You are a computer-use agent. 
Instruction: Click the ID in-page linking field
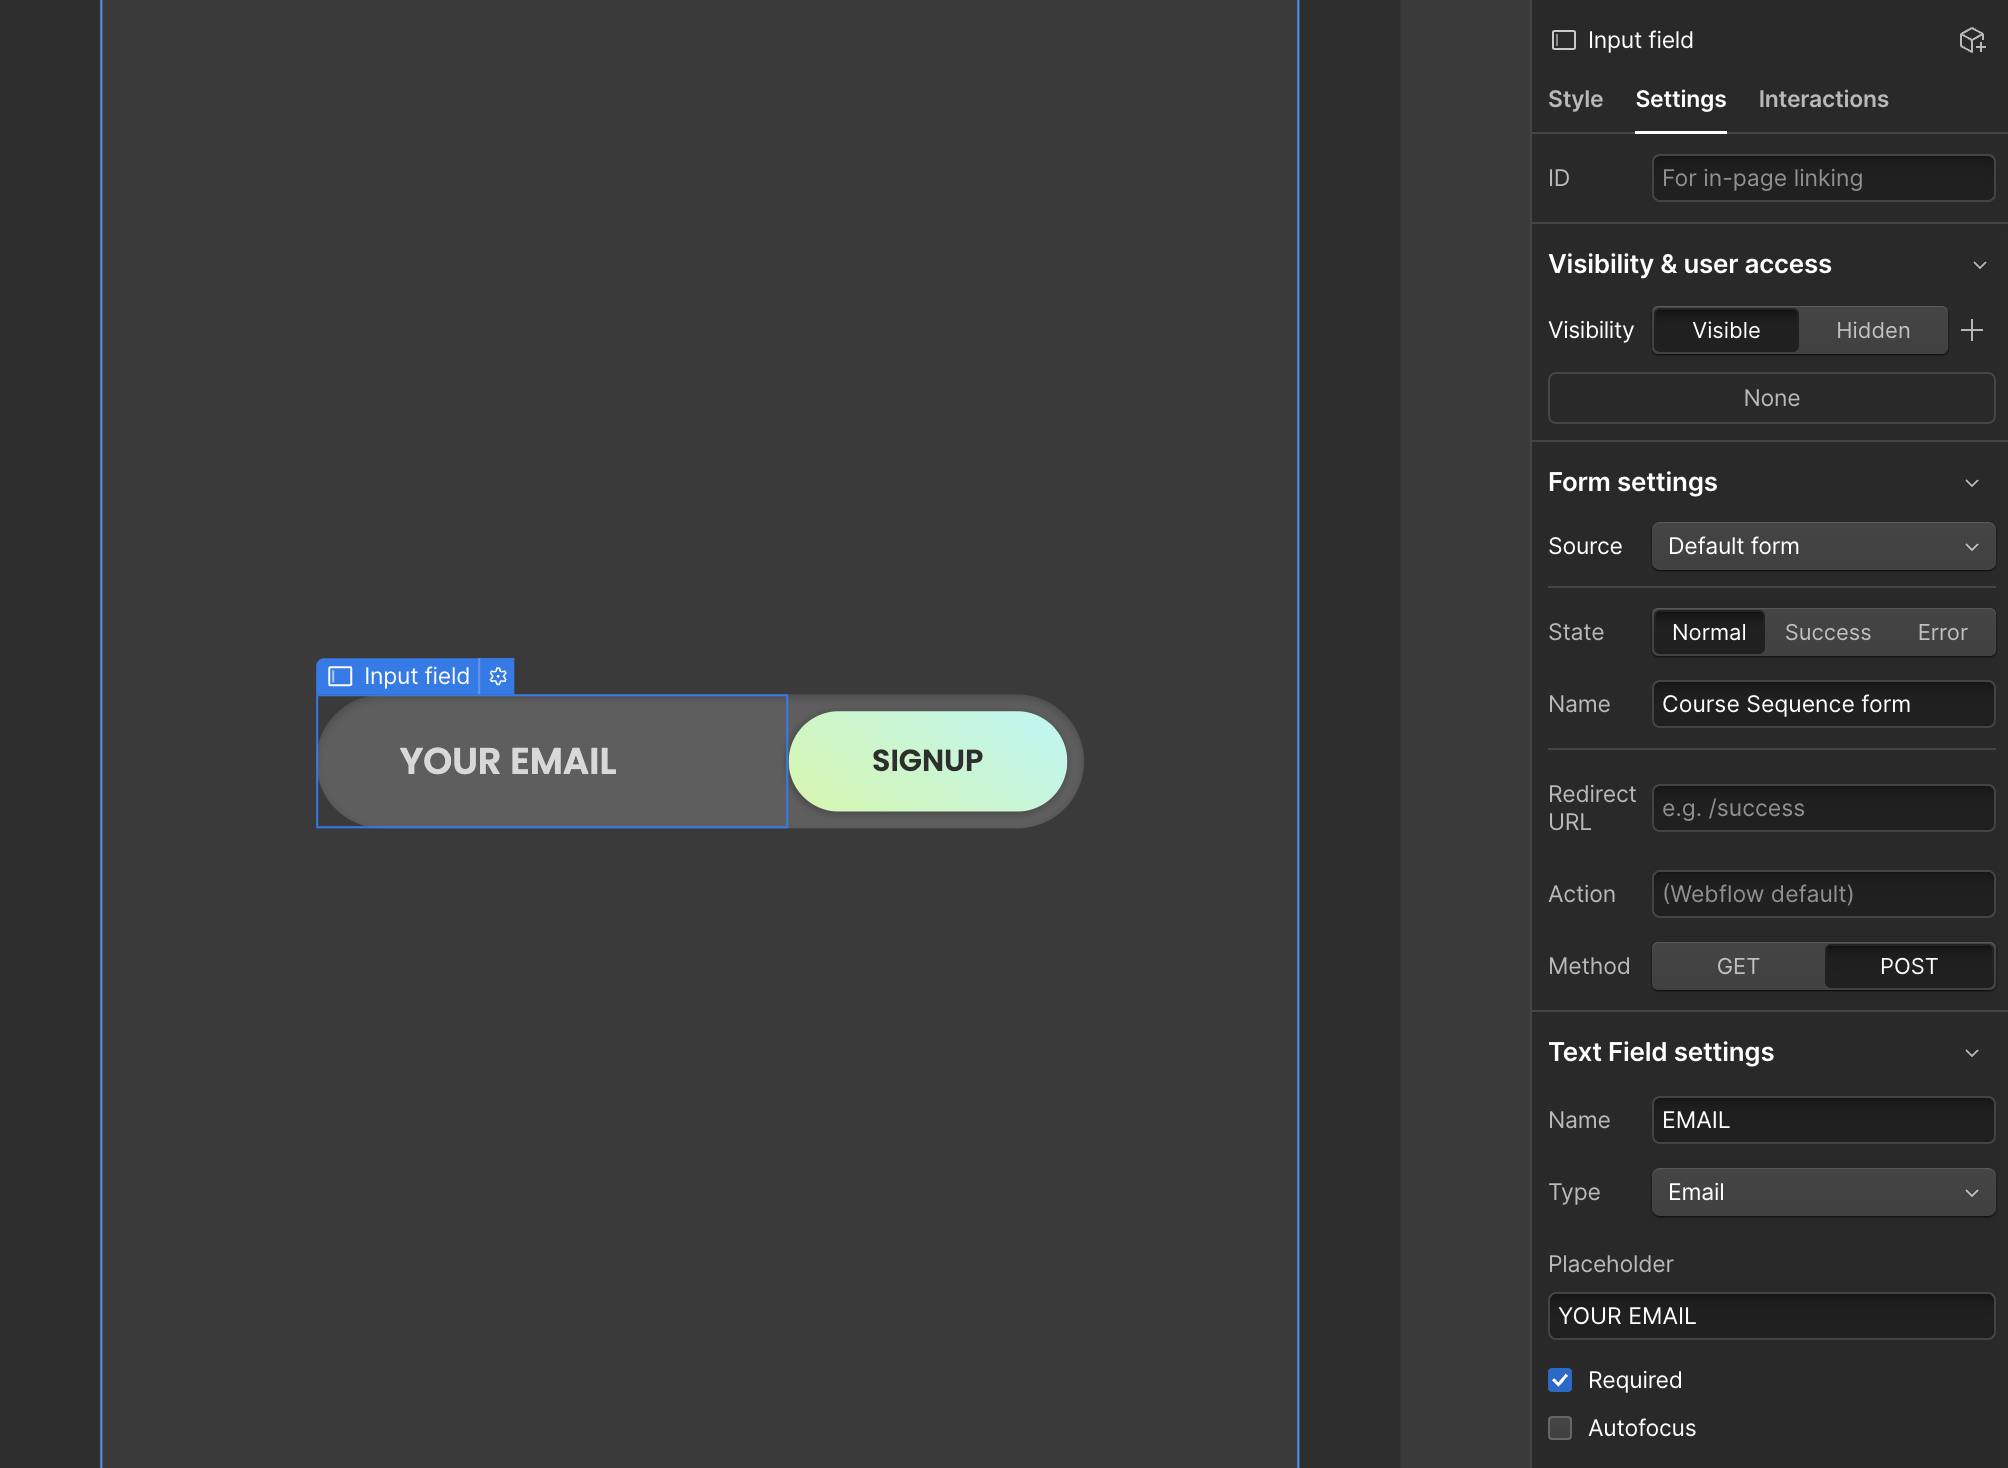(x=1823, y=178)
